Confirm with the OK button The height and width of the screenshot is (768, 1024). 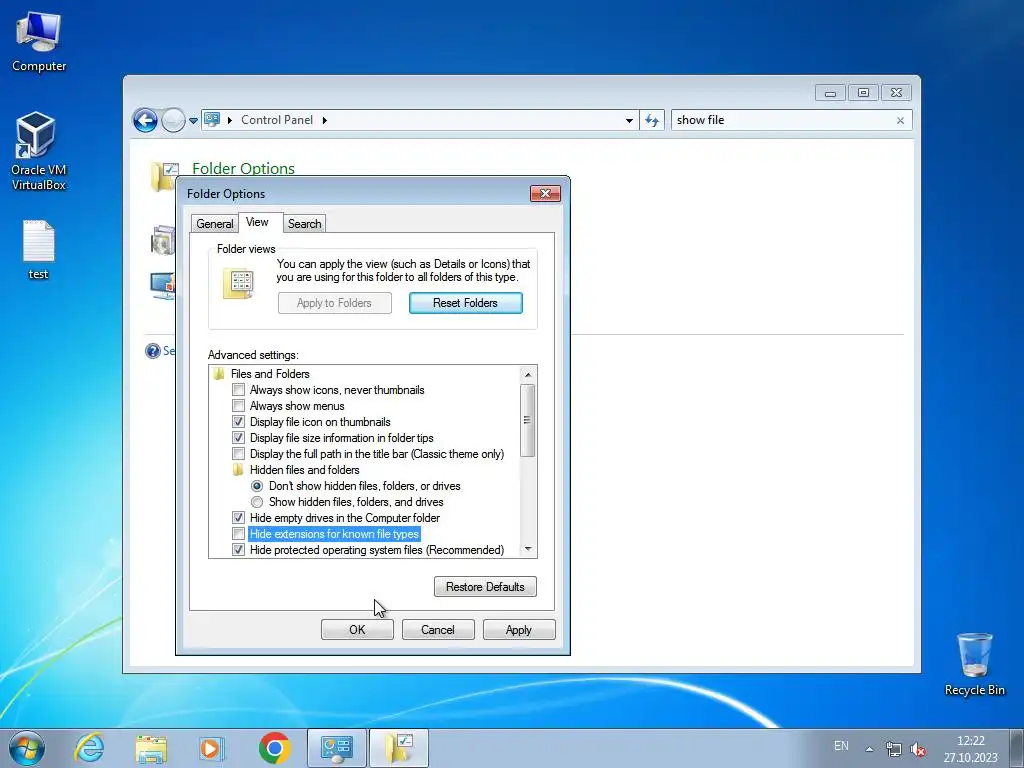357,630
